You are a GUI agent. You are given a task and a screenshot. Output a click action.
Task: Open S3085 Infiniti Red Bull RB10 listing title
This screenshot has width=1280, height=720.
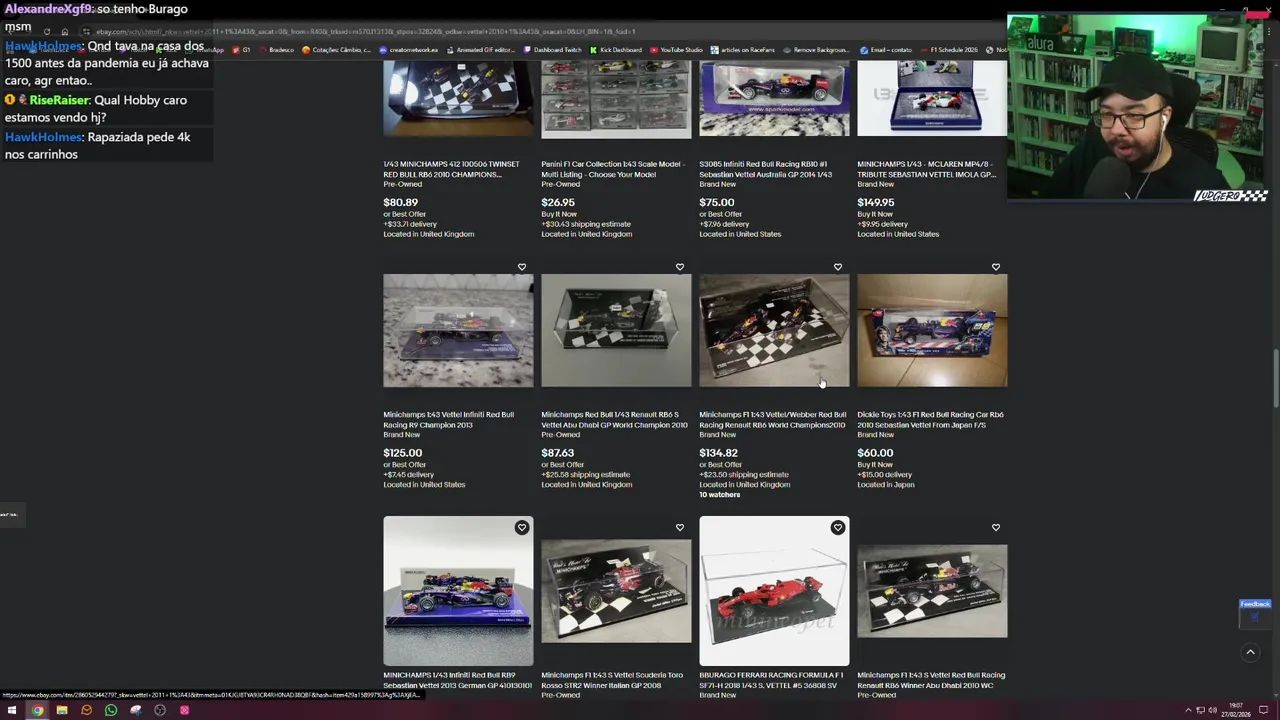765,169
